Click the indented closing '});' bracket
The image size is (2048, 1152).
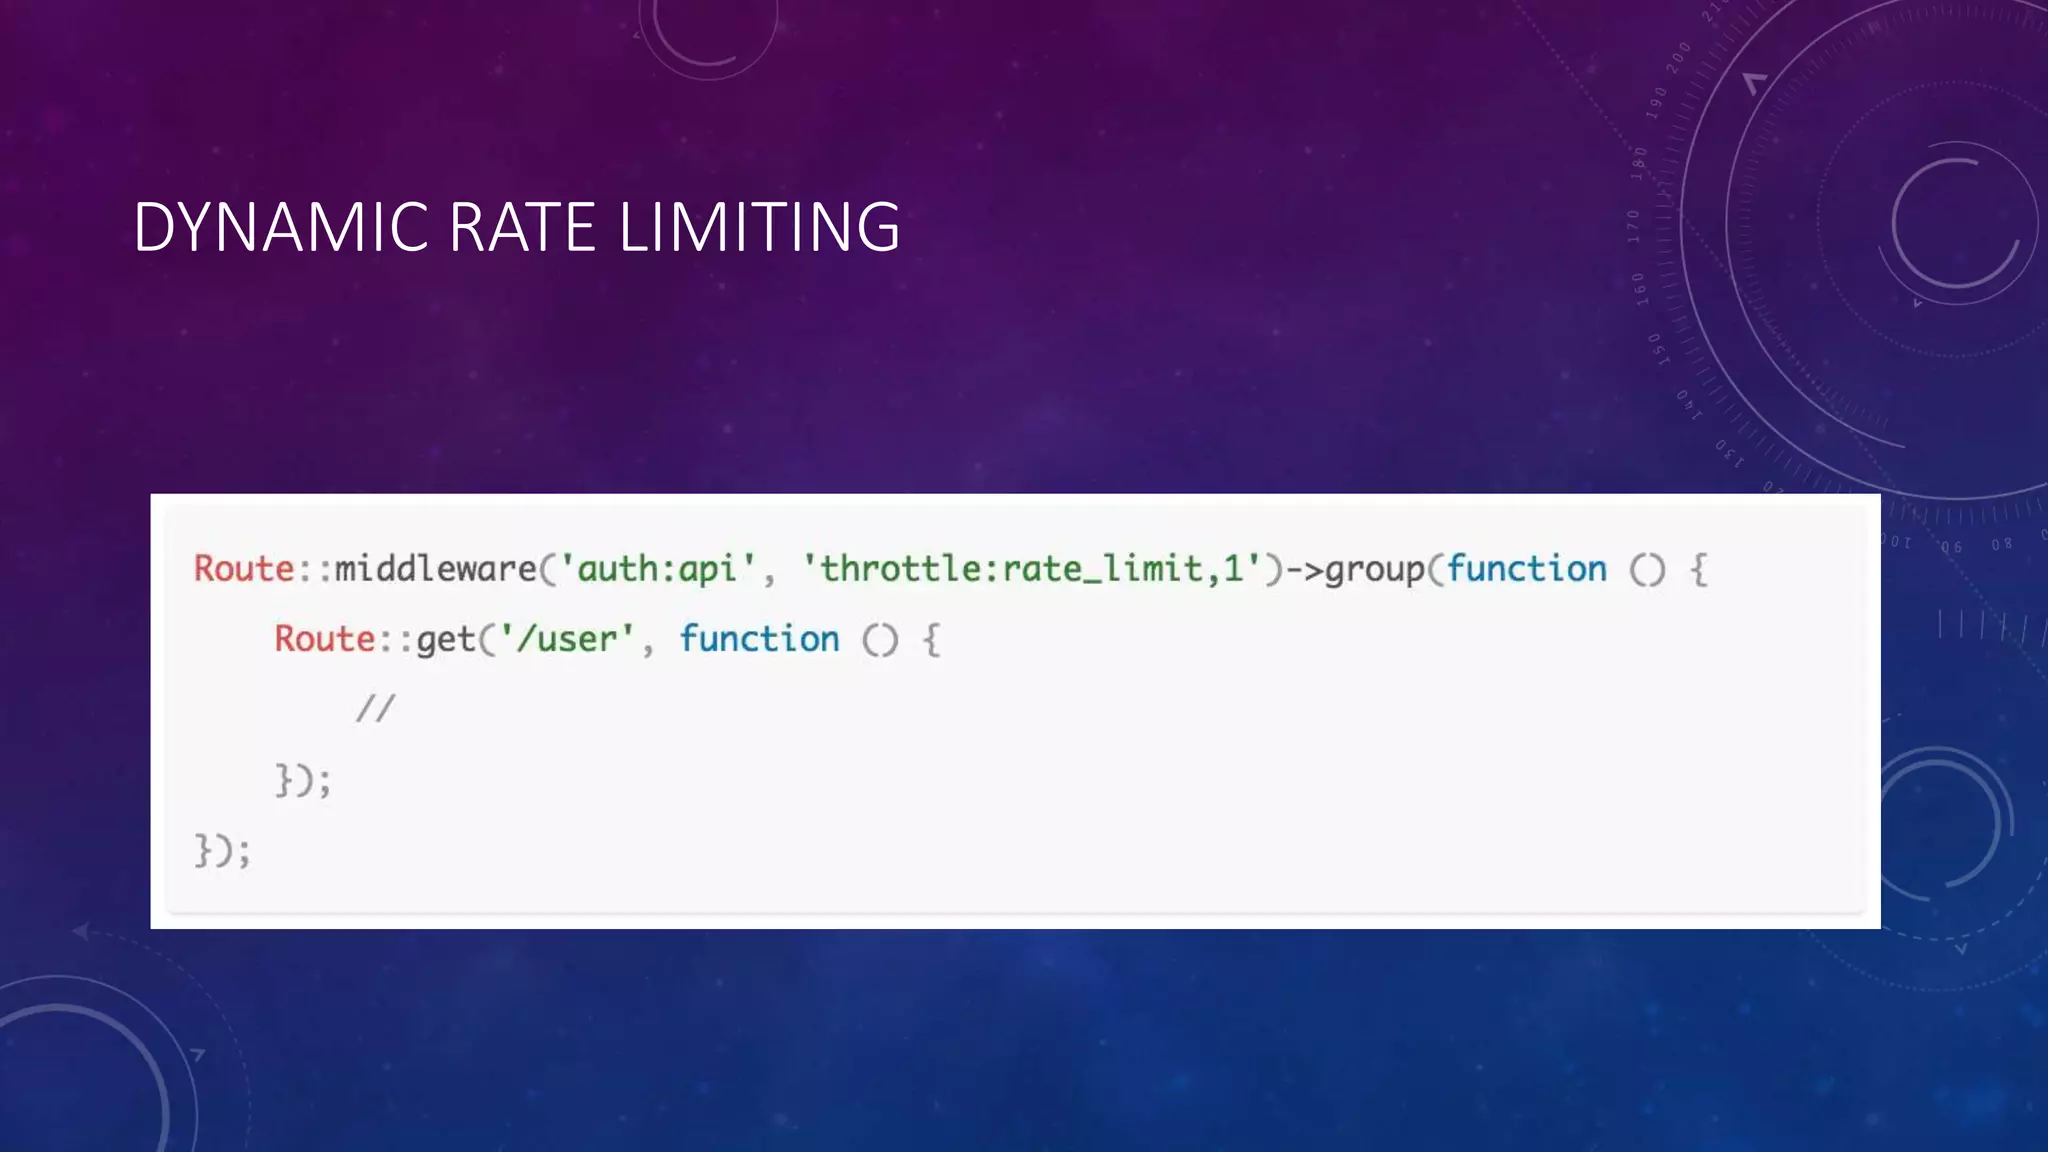pyautogui.click(x=302, y=780)
